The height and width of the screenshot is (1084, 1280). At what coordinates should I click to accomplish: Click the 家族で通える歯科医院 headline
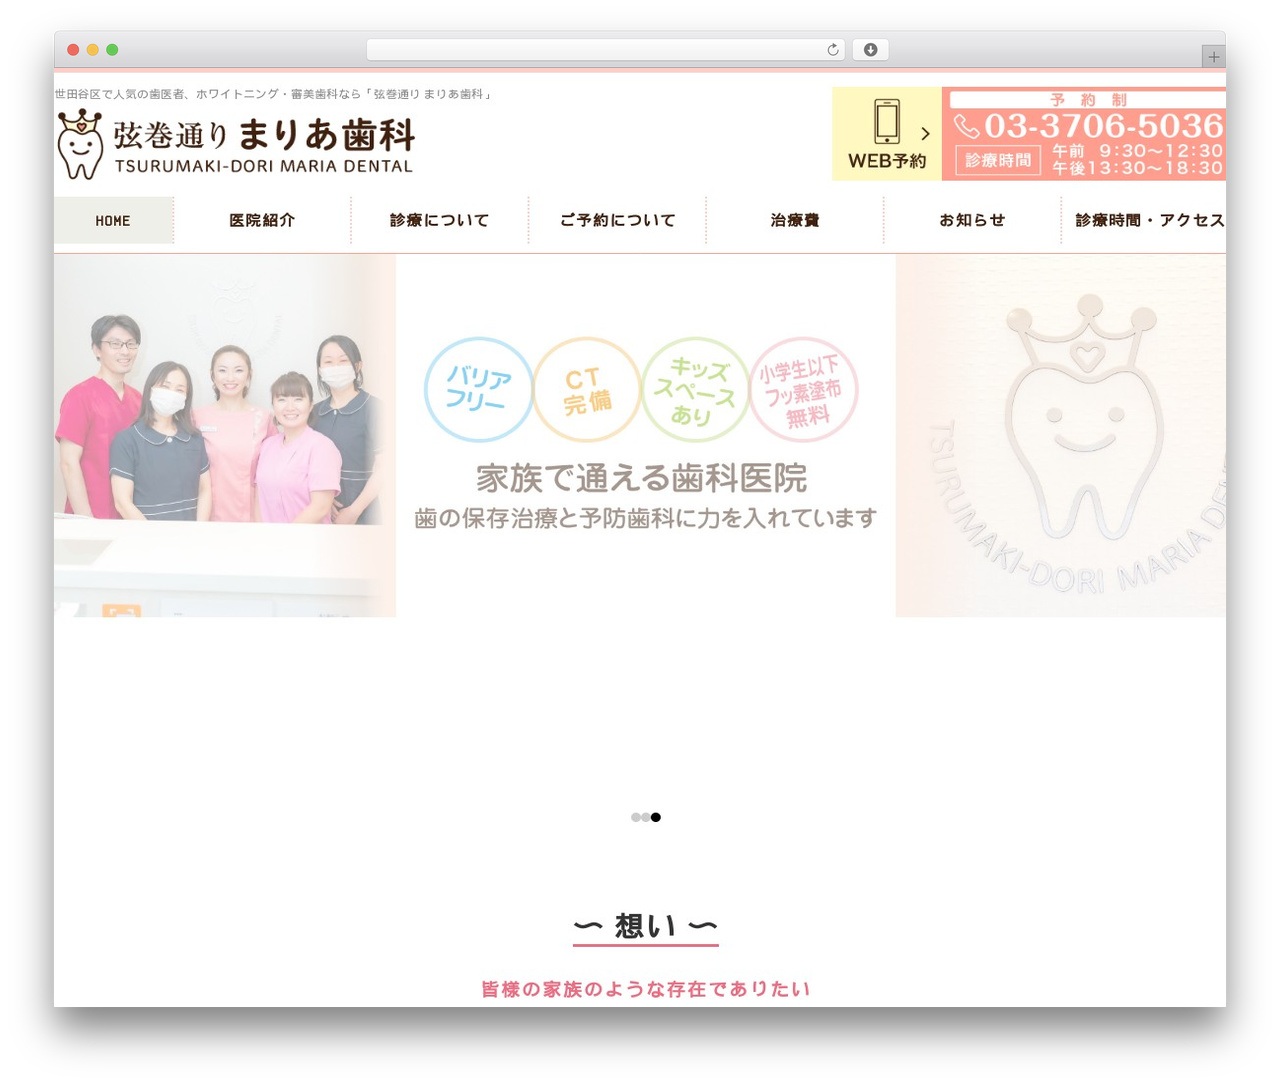(641, 478)
